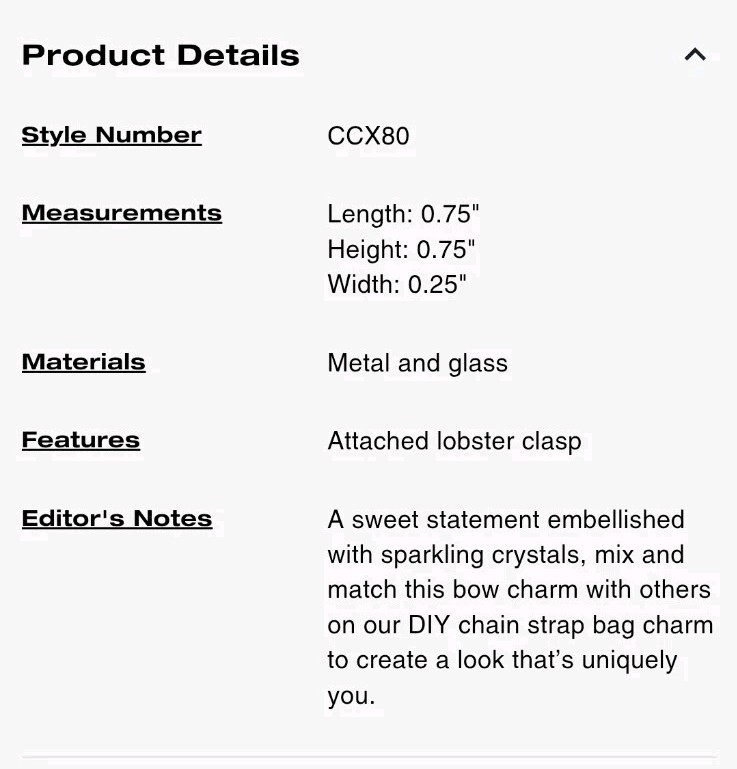Click the Height: 0.75" measurement
The image size is (737, 769).
401,249
